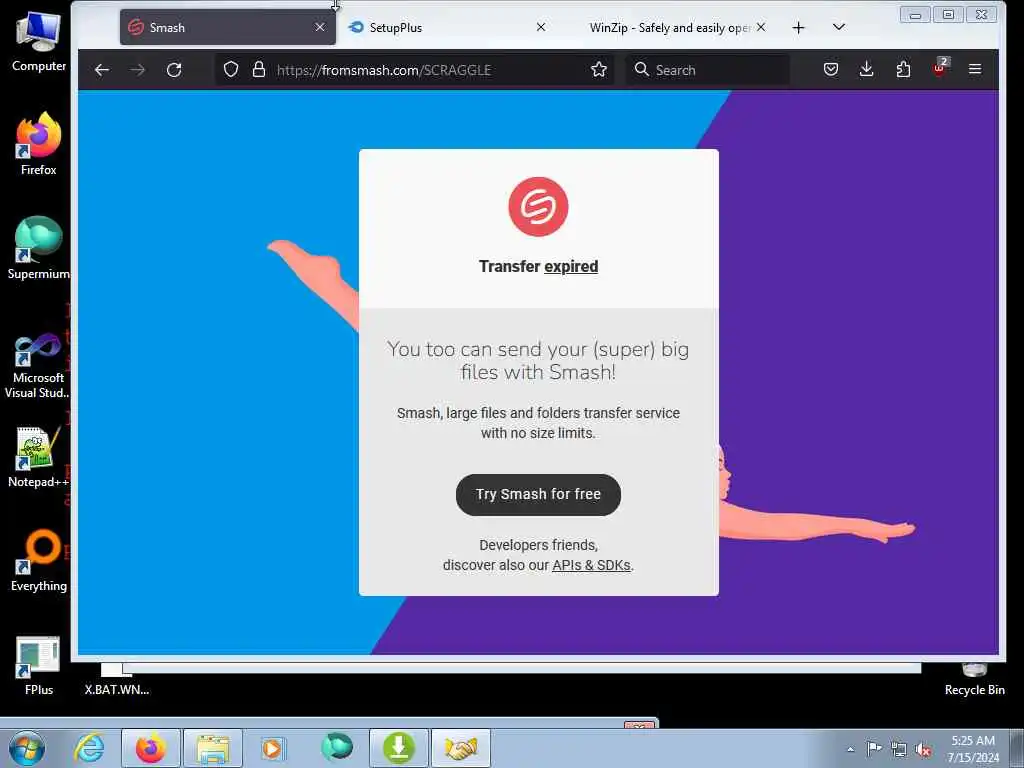Viewport: 1024px width, 768px height.
Task: Open Windows Explorer folder on taskbar
Action: tap(213, 748)
